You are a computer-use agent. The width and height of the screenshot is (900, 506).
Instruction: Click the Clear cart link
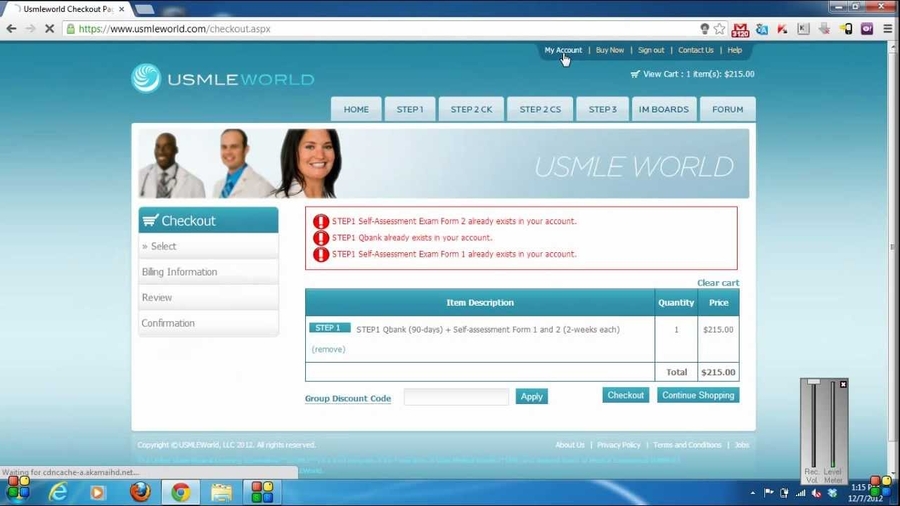coord(717,283)
